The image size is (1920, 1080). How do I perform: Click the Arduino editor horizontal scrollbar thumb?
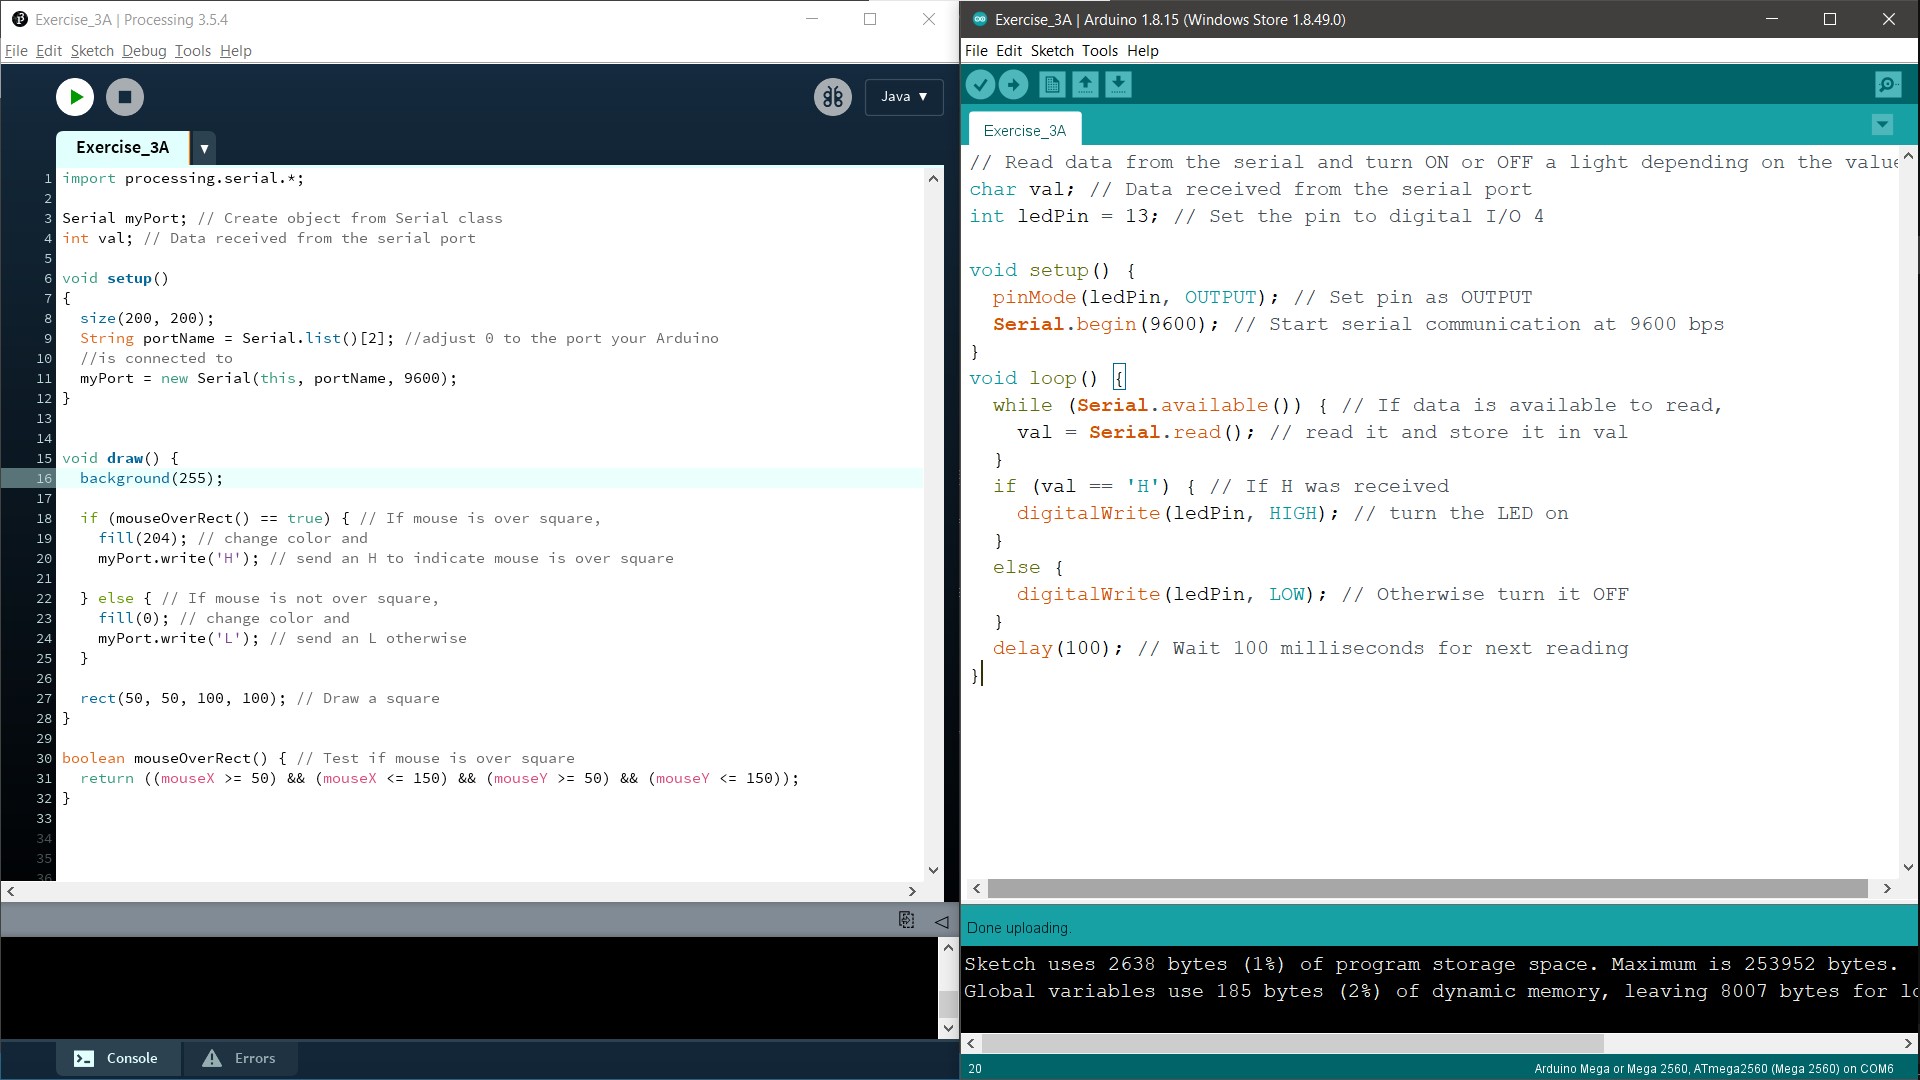1427,889
